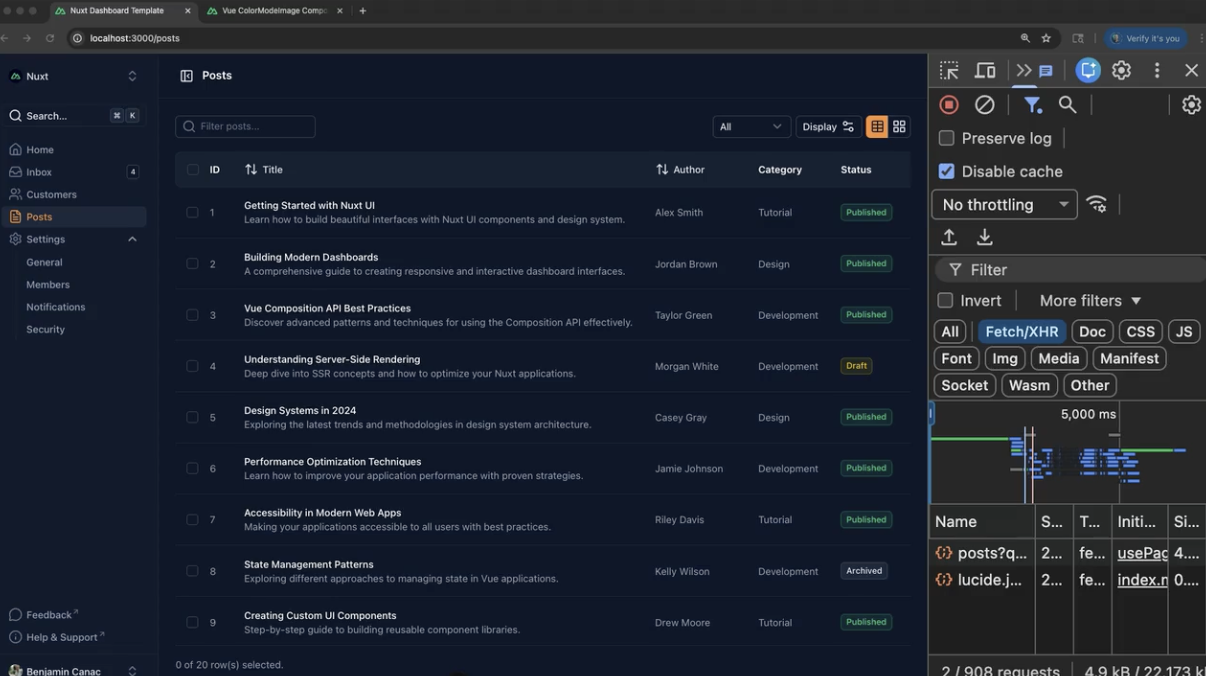1206x676 pixels.
Task: Stop recording the network log
Action: [x=949, y=104]
